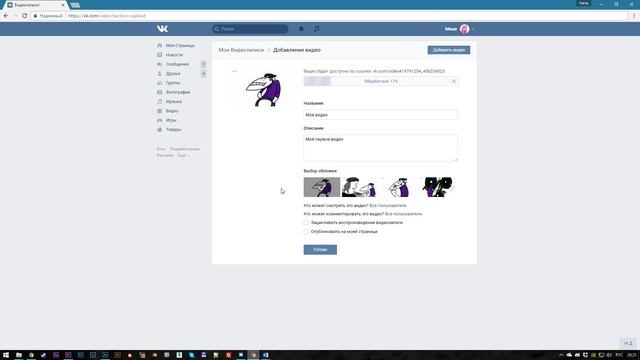The width and height of the screenshot is (640, 360).
Task: Click the user avatar in header
Action: pos(464,29)
